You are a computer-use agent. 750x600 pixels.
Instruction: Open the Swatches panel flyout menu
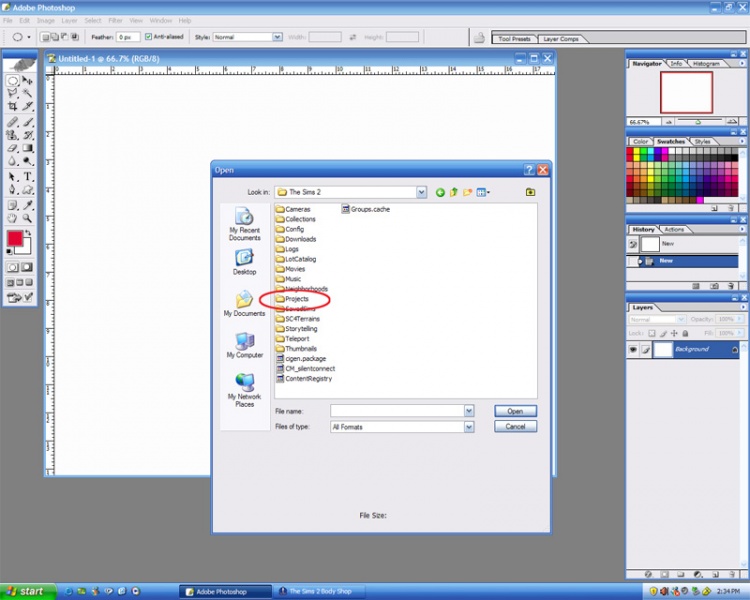tap(742, 141)
